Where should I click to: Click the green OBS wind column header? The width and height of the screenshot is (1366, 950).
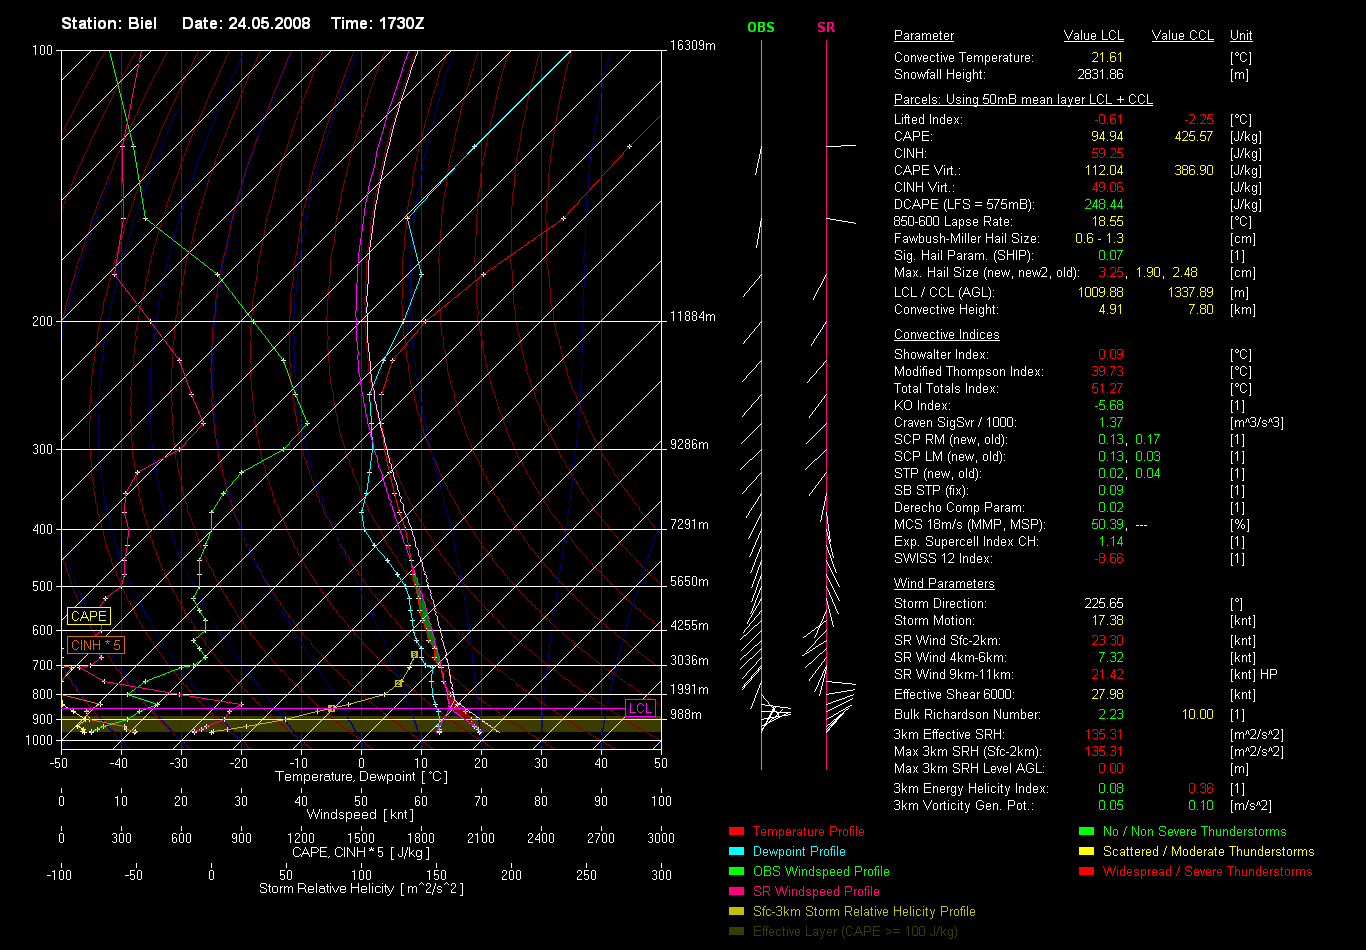(761, 27)
